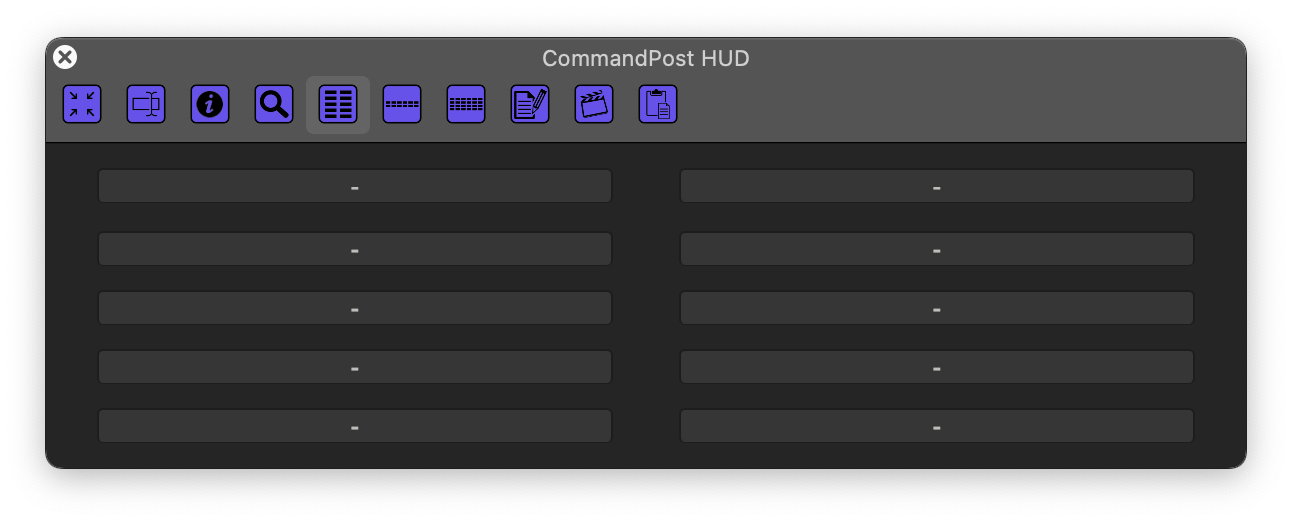Click the bottom dash button in left column
This screenshot has height=522, width=1292.
[x=355, y=426]
